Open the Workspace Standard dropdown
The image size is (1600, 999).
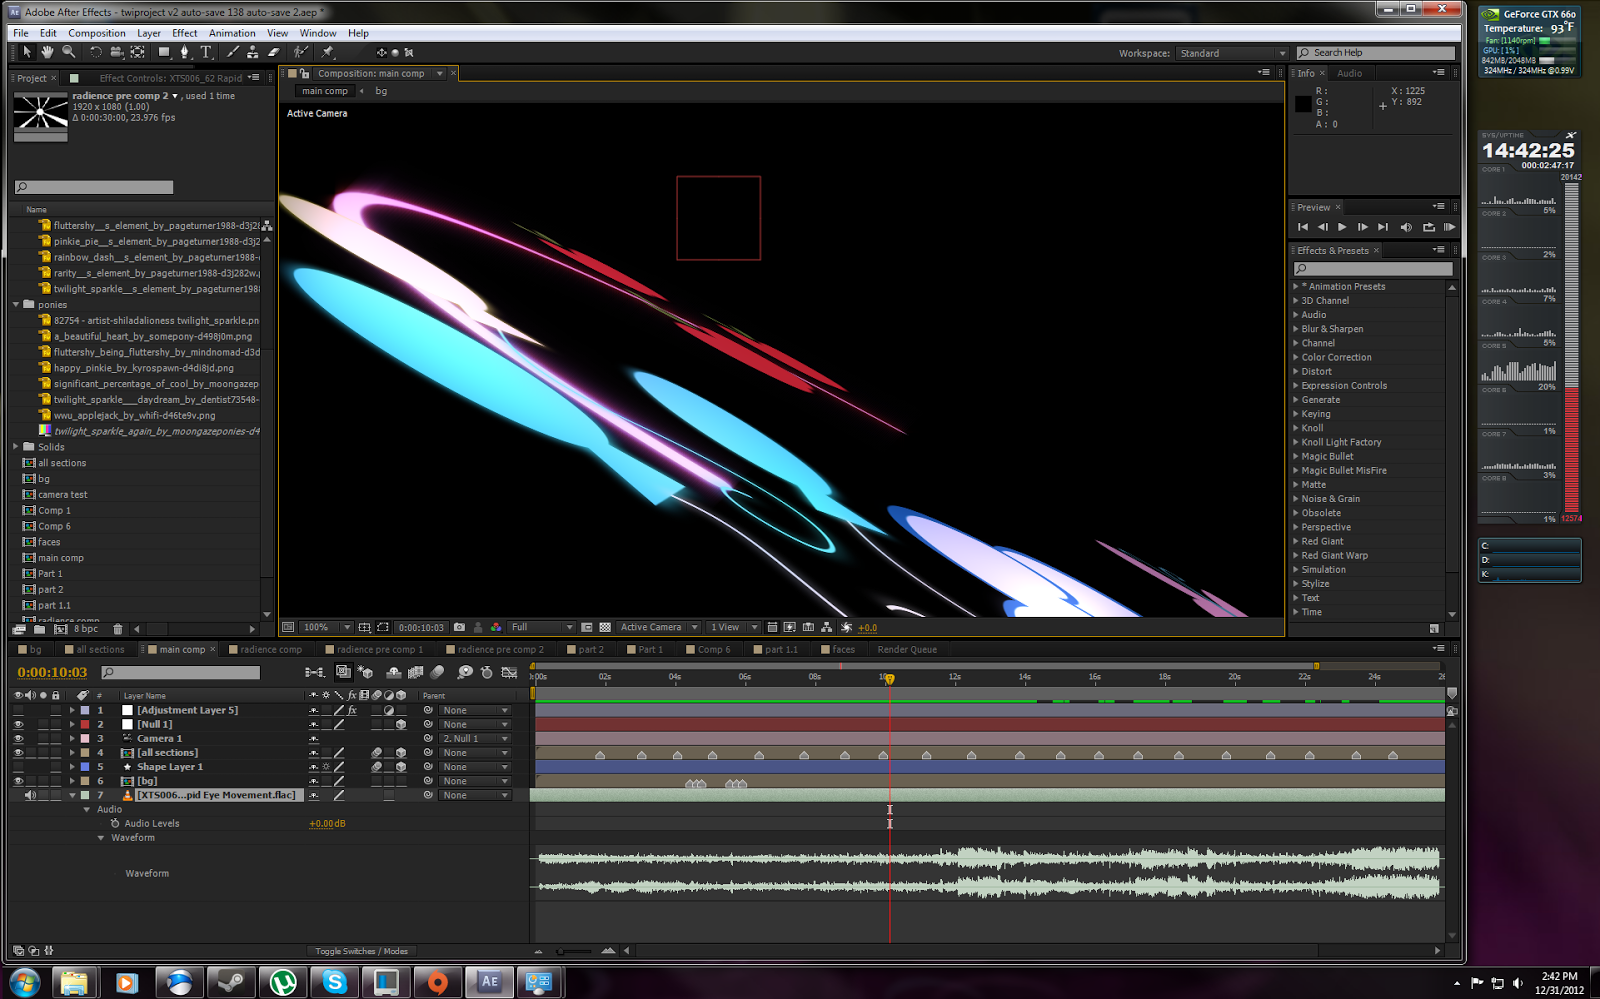(1231, 53)
